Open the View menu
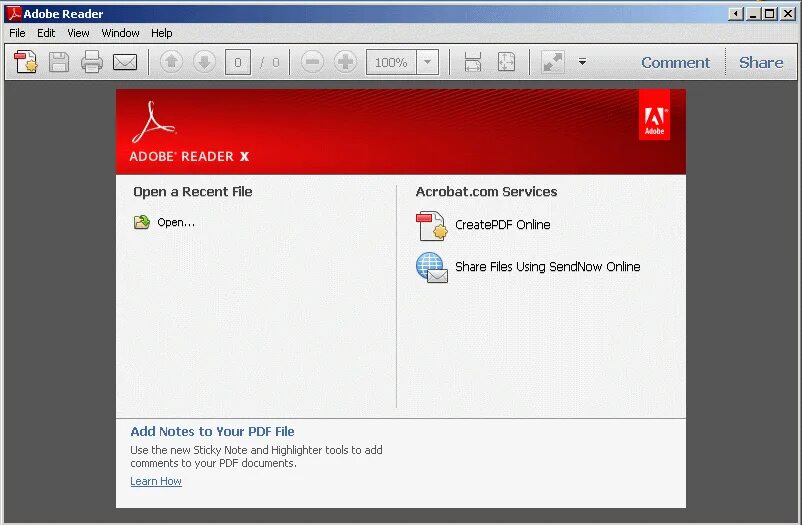The height and width of the screenshot is (525, 802). click(78, 33)
